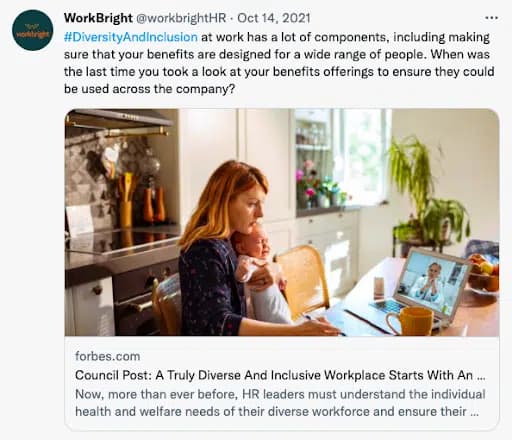Open the Council Post article headline

pyautogui.click(x=280, y=375)
